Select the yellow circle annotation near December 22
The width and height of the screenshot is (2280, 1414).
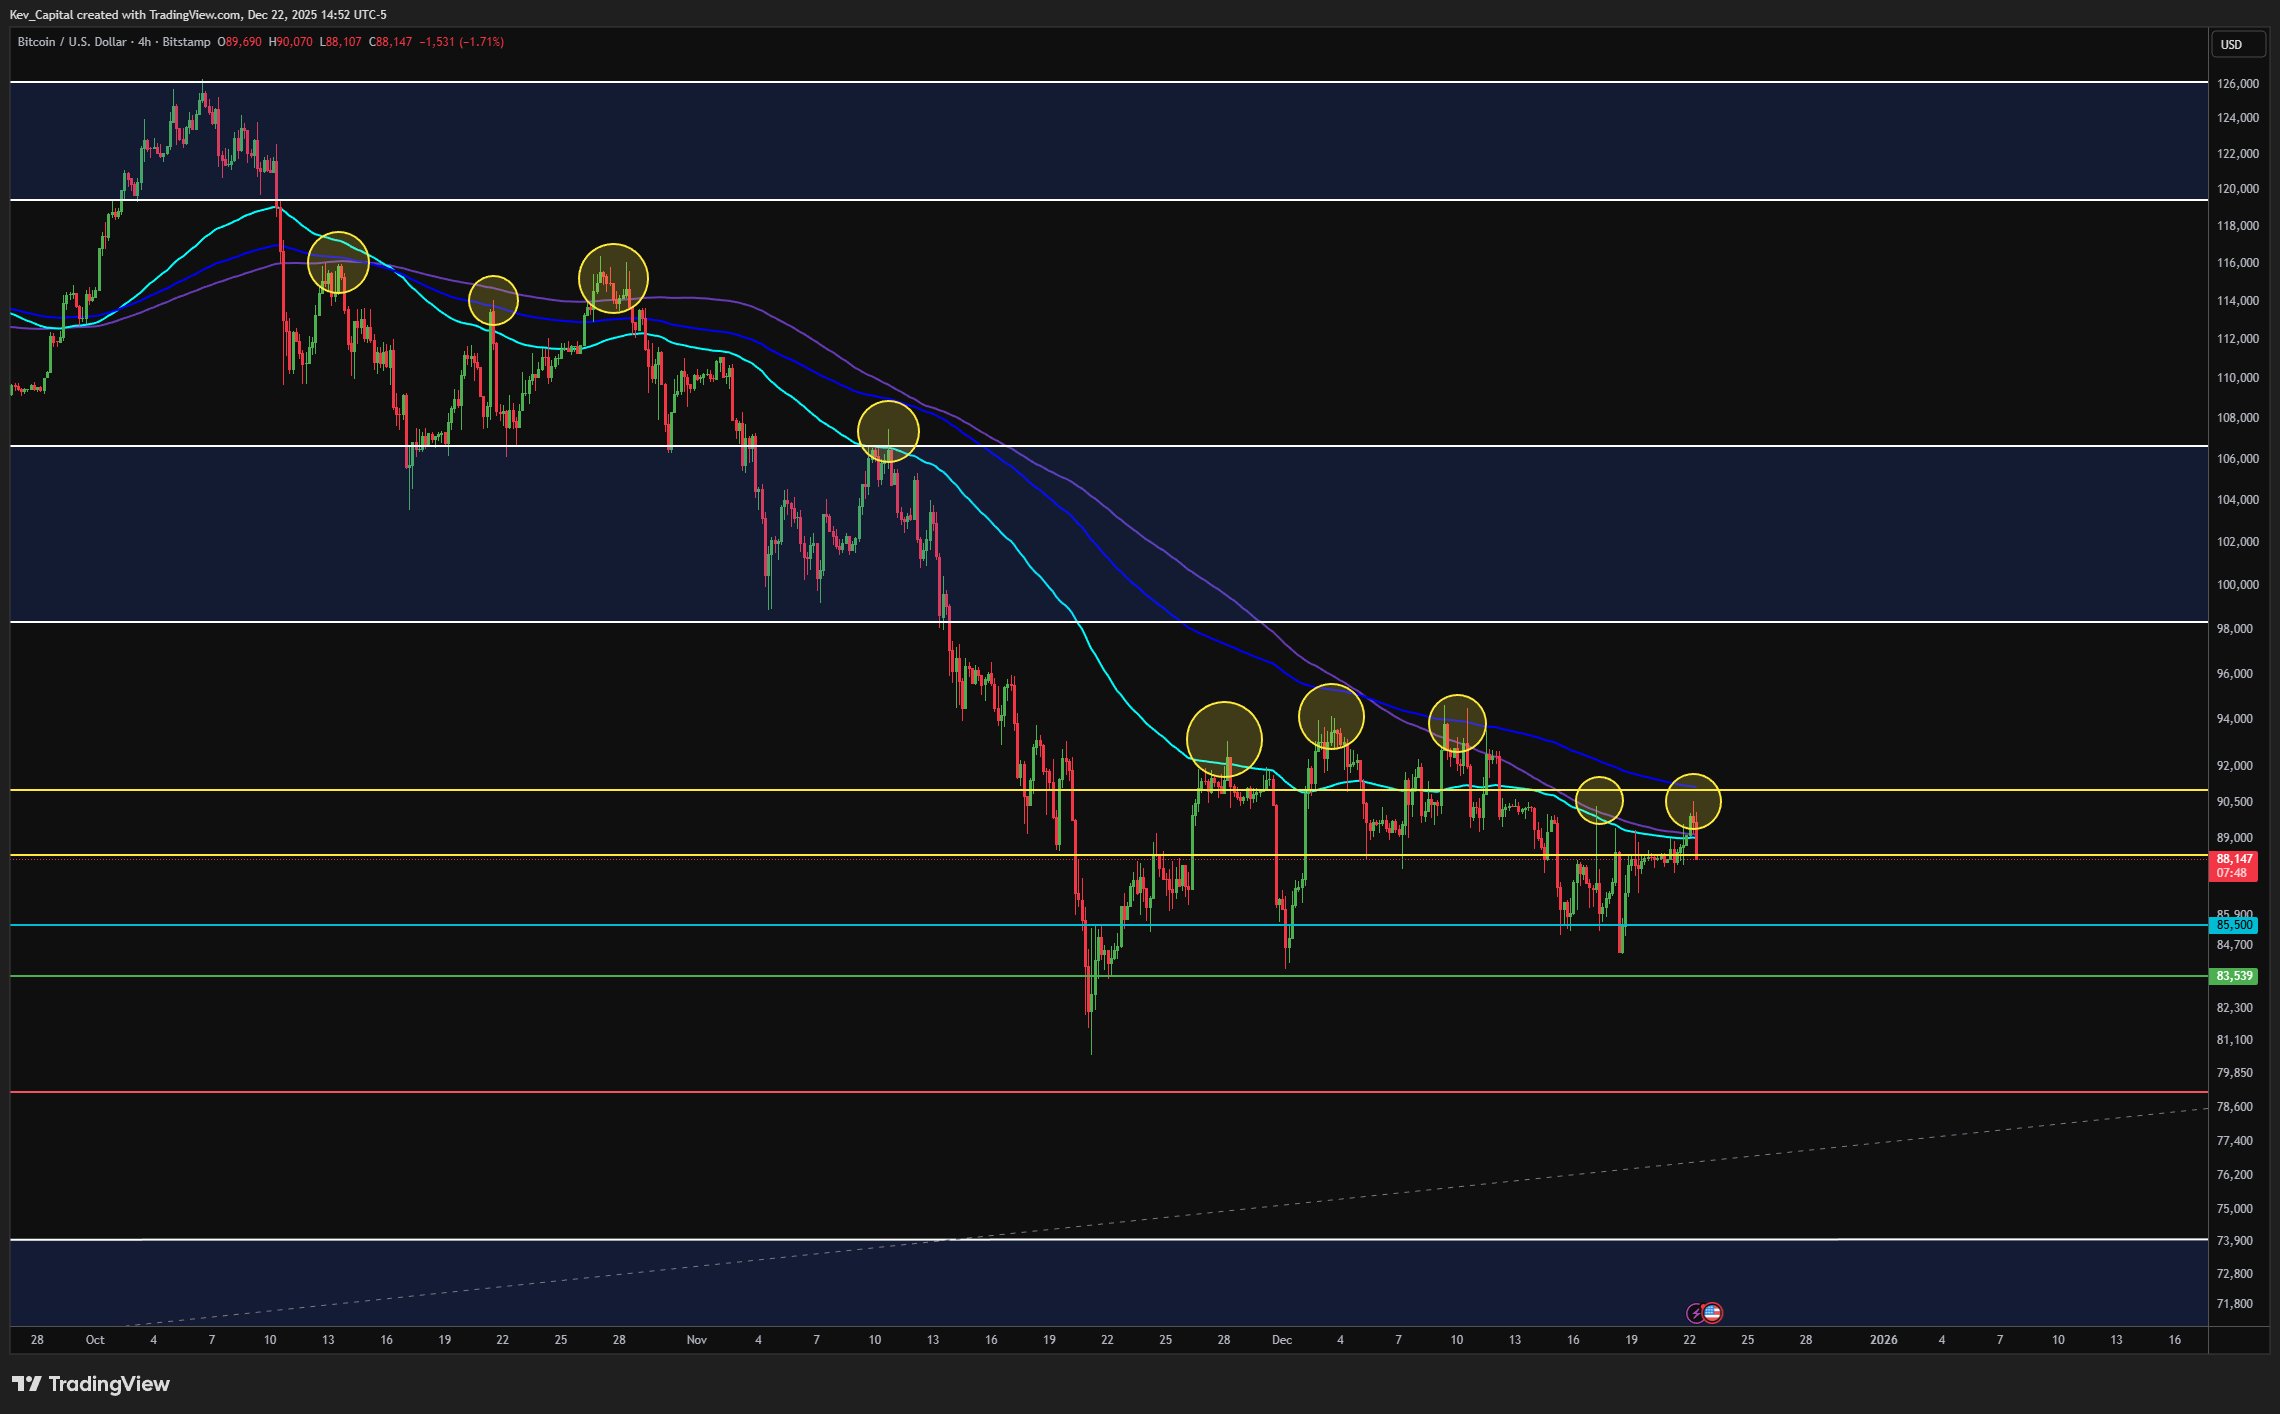click(x=1694, y=800)
